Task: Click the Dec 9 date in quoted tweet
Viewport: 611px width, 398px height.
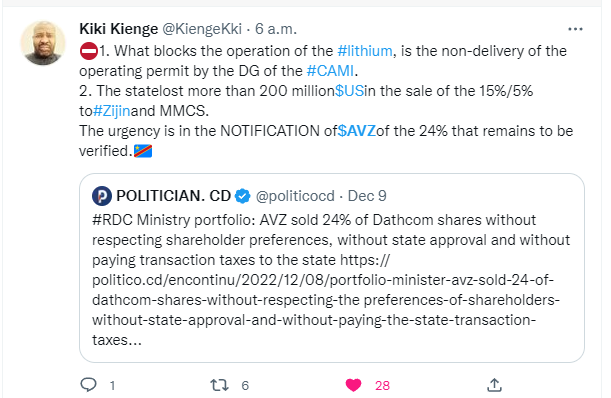Action: pyautogui.click(x=367, y=196)
